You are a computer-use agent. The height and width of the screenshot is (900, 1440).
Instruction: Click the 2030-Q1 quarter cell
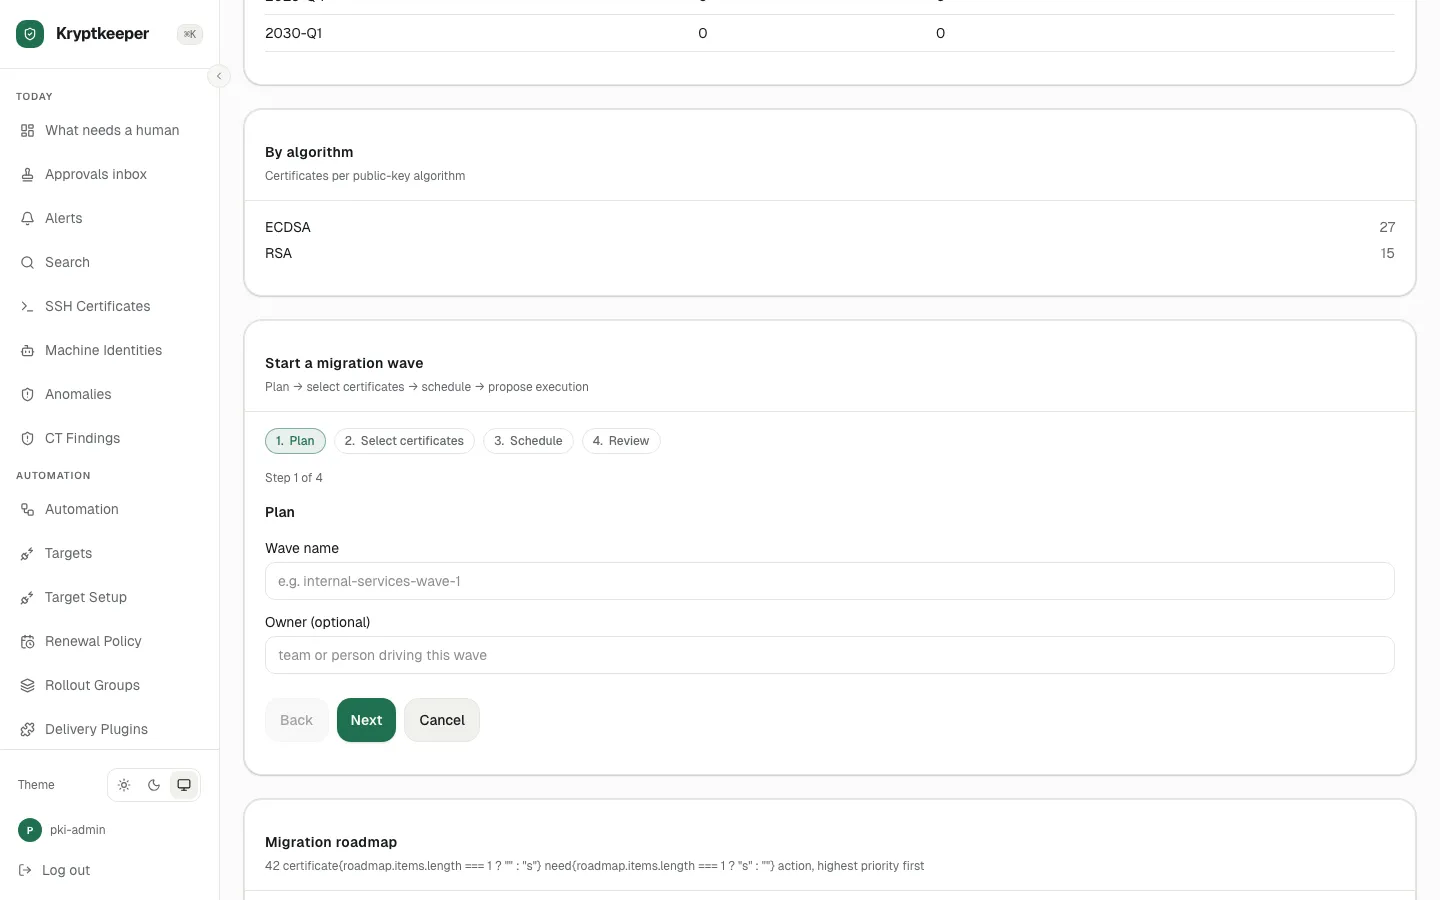coord(294,33)
